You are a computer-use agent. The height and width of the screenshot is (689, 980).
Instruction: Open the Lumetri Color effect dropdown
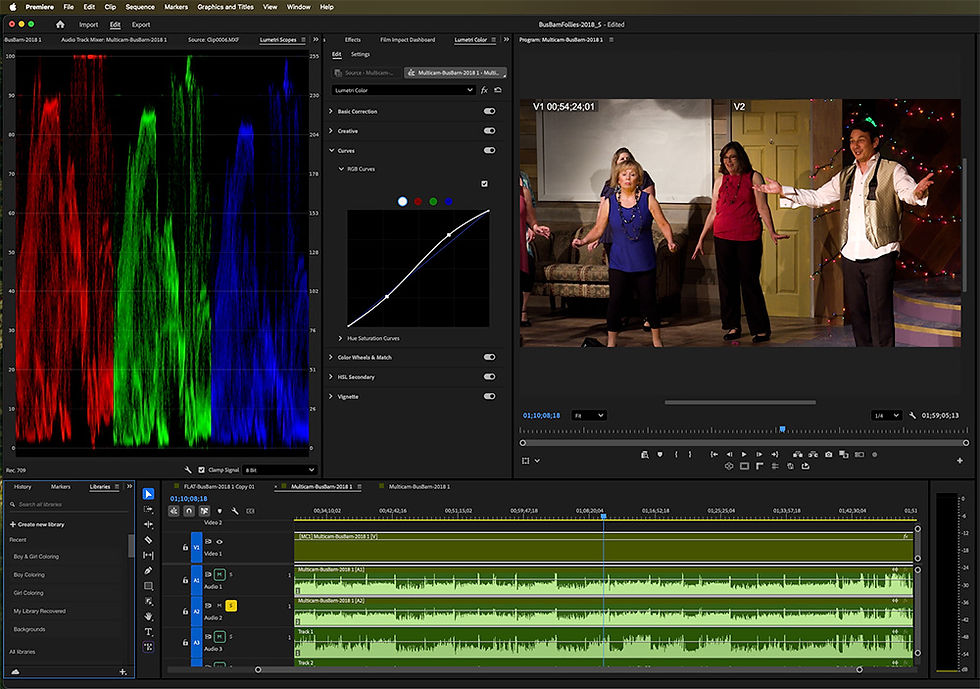(403, 90)
